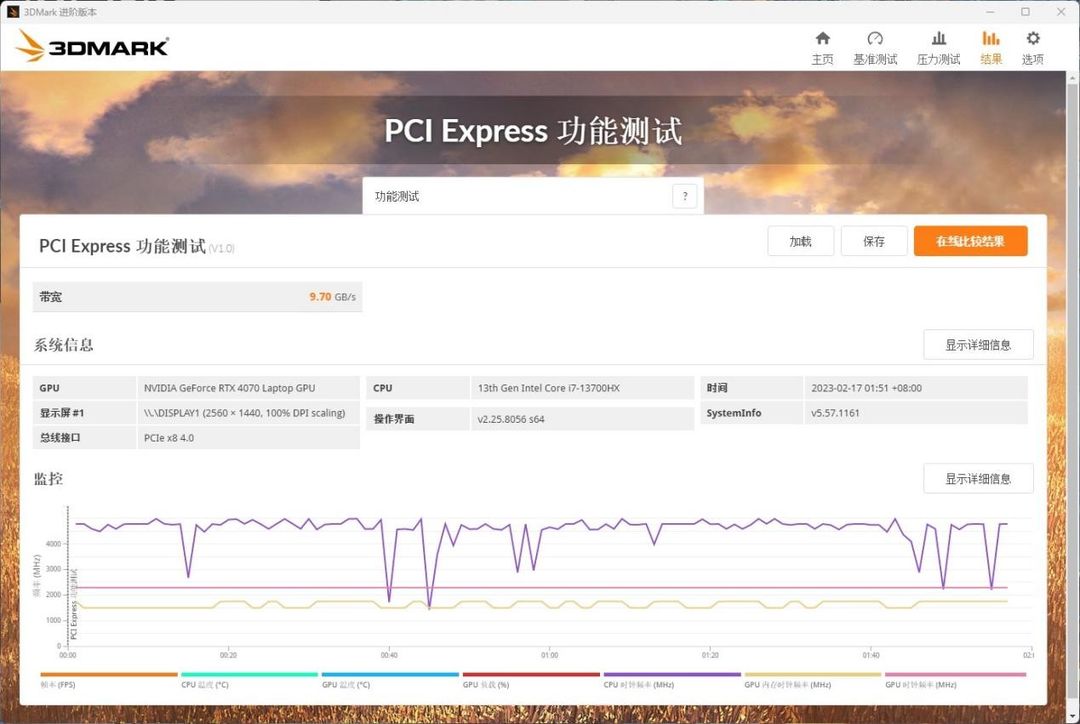Click the 加载 load button

point(800,241)
